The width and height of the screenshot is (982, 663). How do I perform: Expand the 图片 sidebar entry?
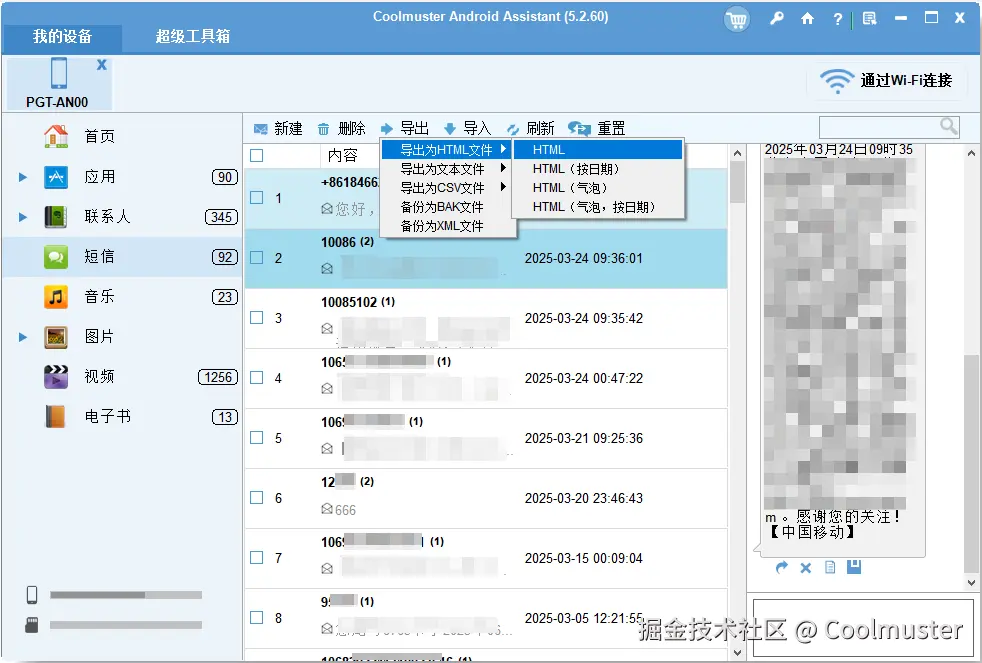[22, 337]
